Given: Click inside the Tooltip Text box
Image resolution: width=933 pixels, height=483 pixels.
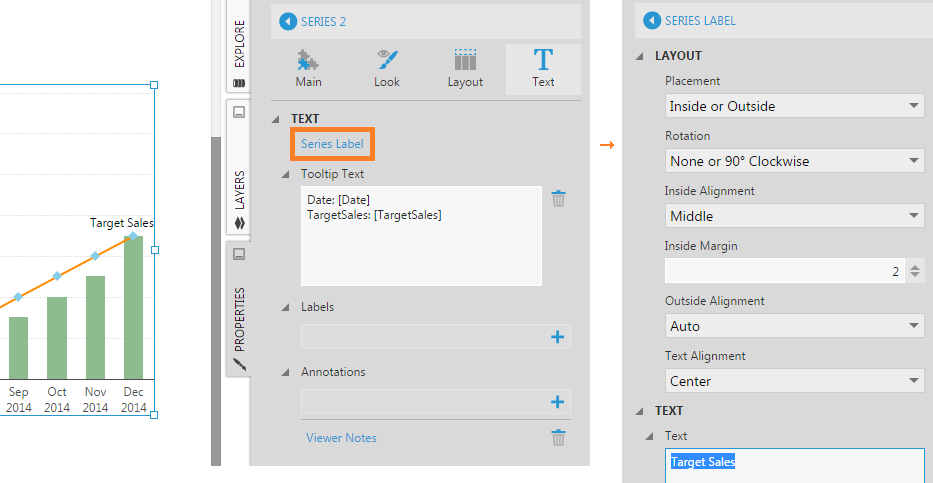Looking at the screenshot, I should click(421, 236).
